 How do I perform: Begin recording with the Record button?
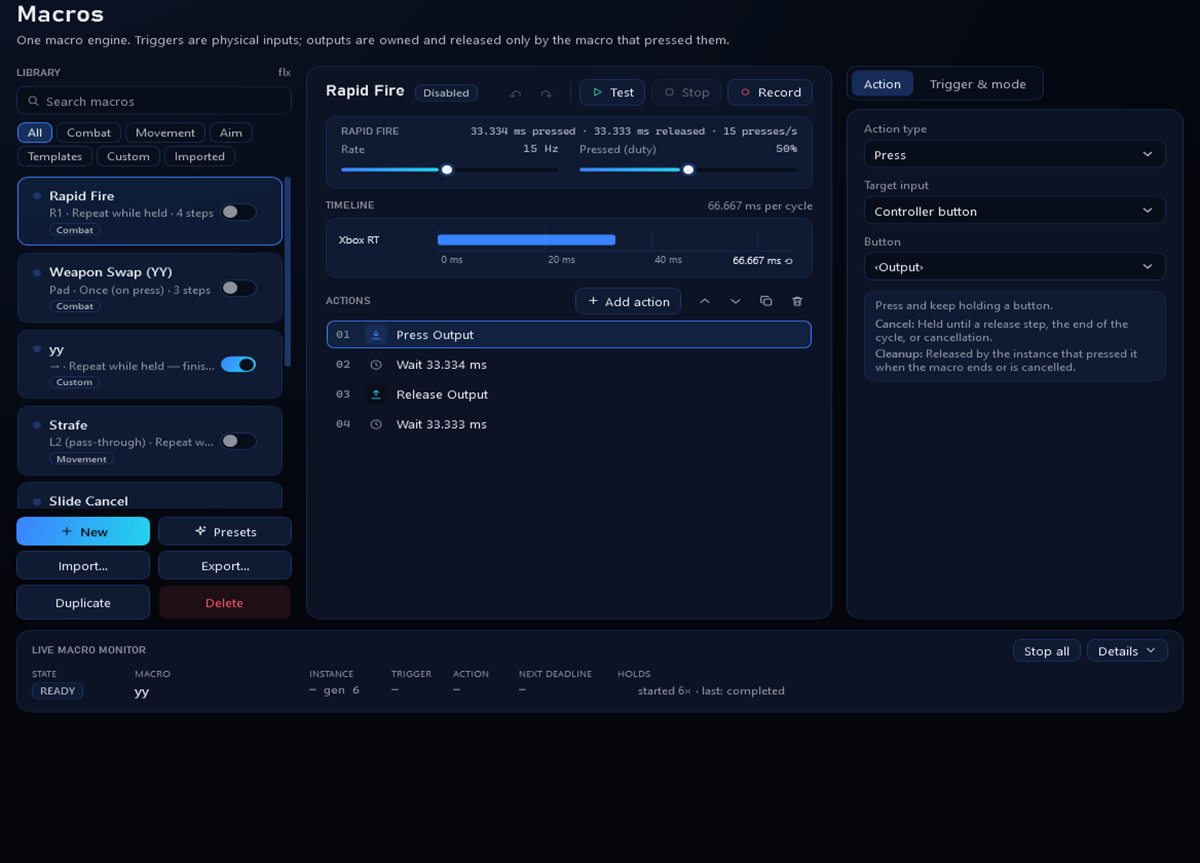pos(770,92)
